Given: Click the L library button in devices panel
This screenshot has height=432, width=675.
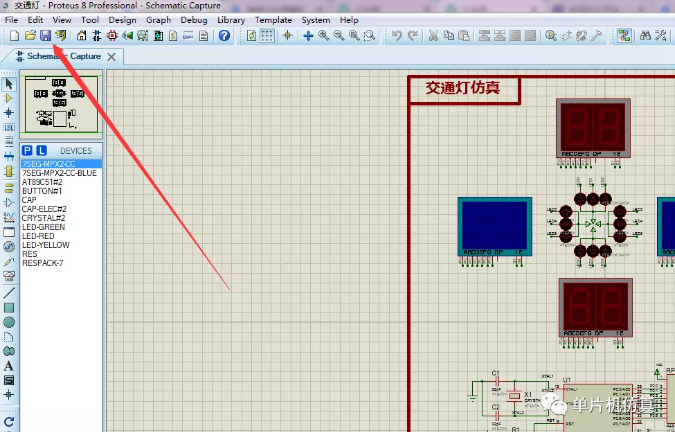Looking at the screenshot, I should point(41,151).
